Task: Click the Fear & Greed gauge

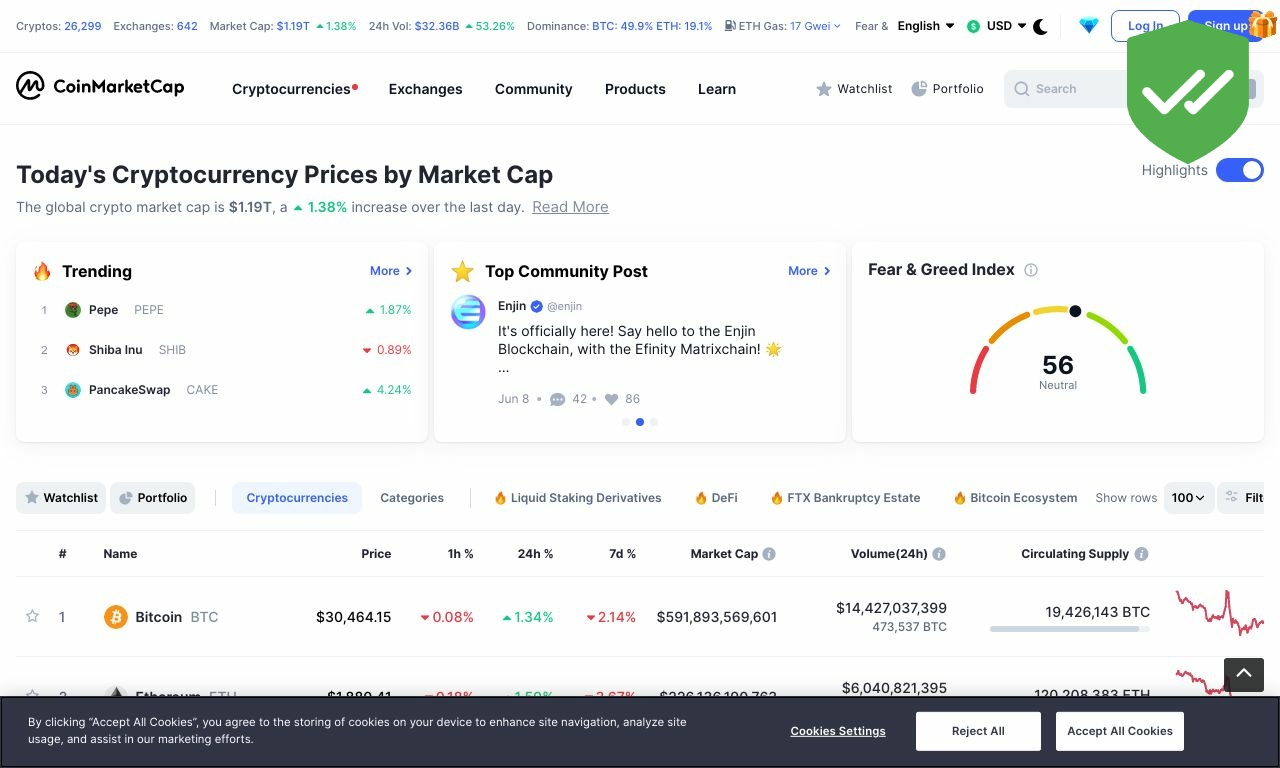Action: [1058, 351]
